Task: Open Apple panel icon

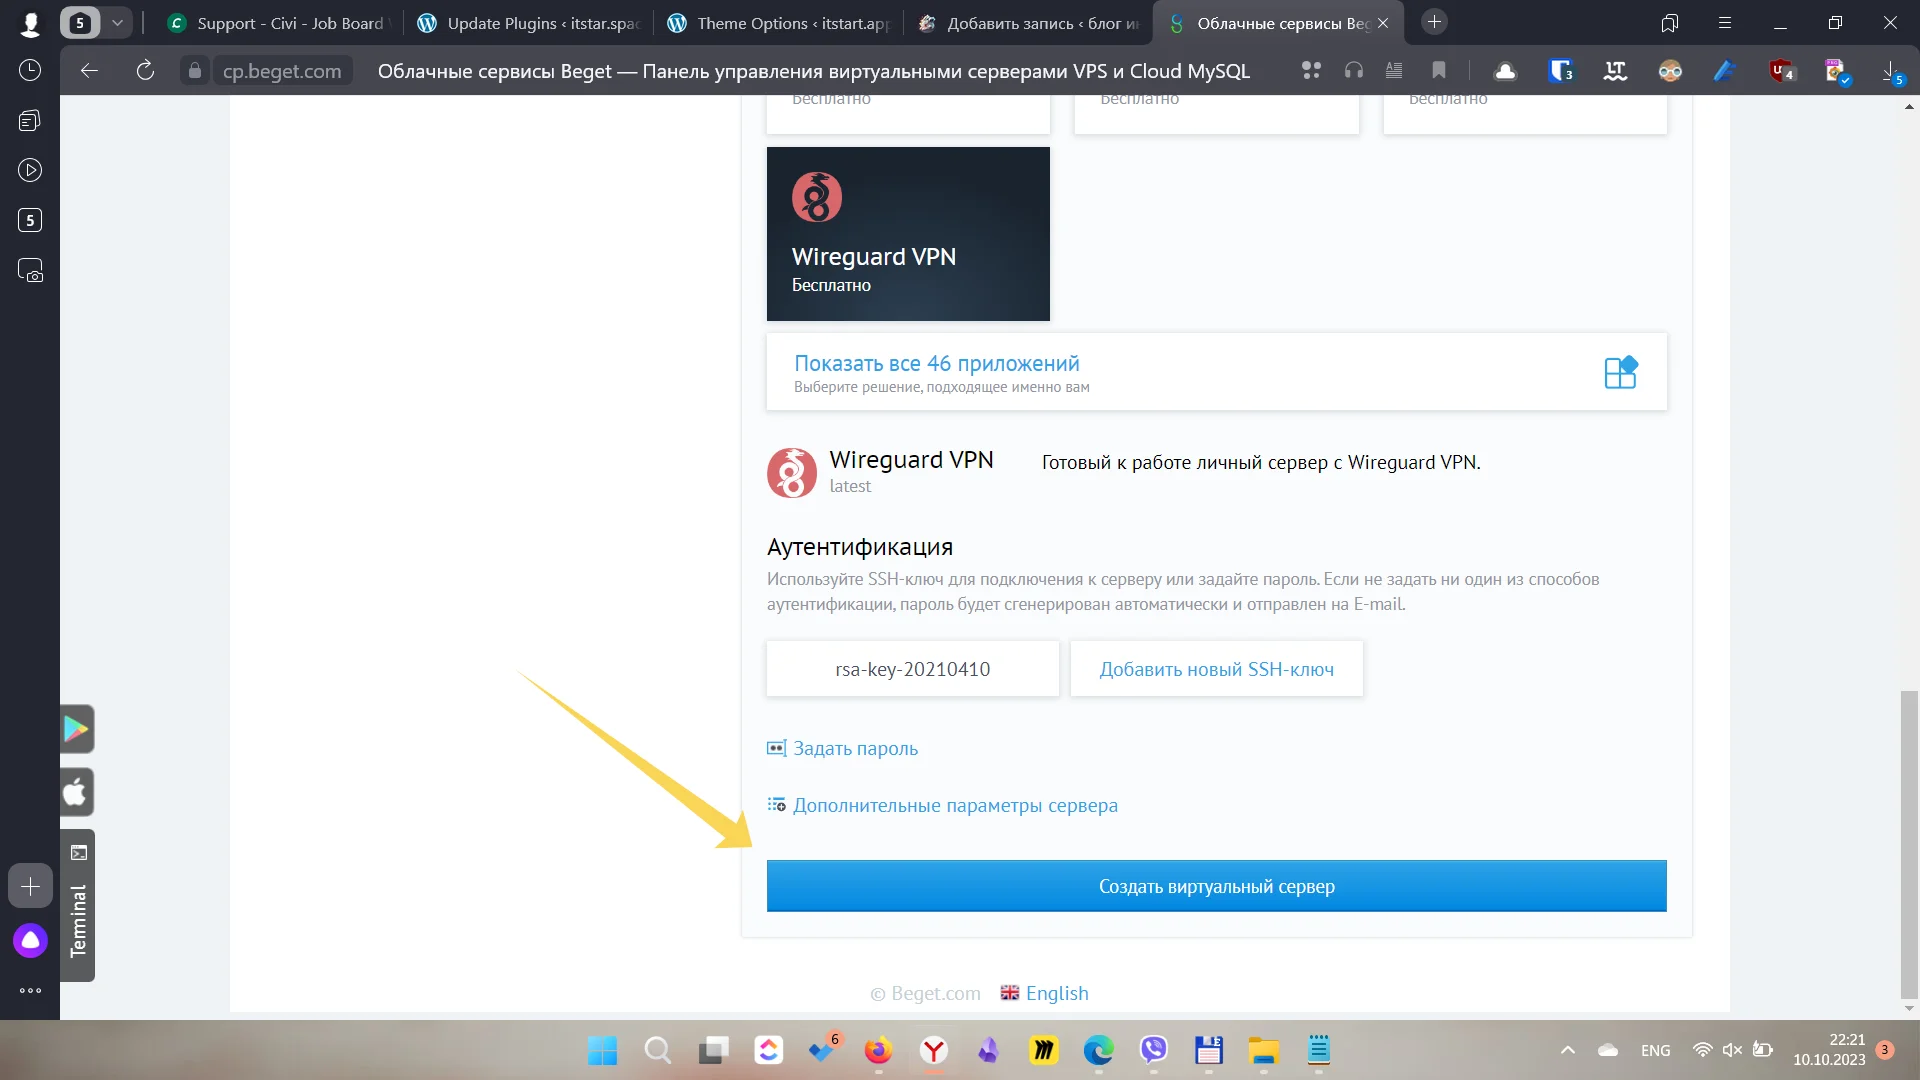Action: point(77,793)
